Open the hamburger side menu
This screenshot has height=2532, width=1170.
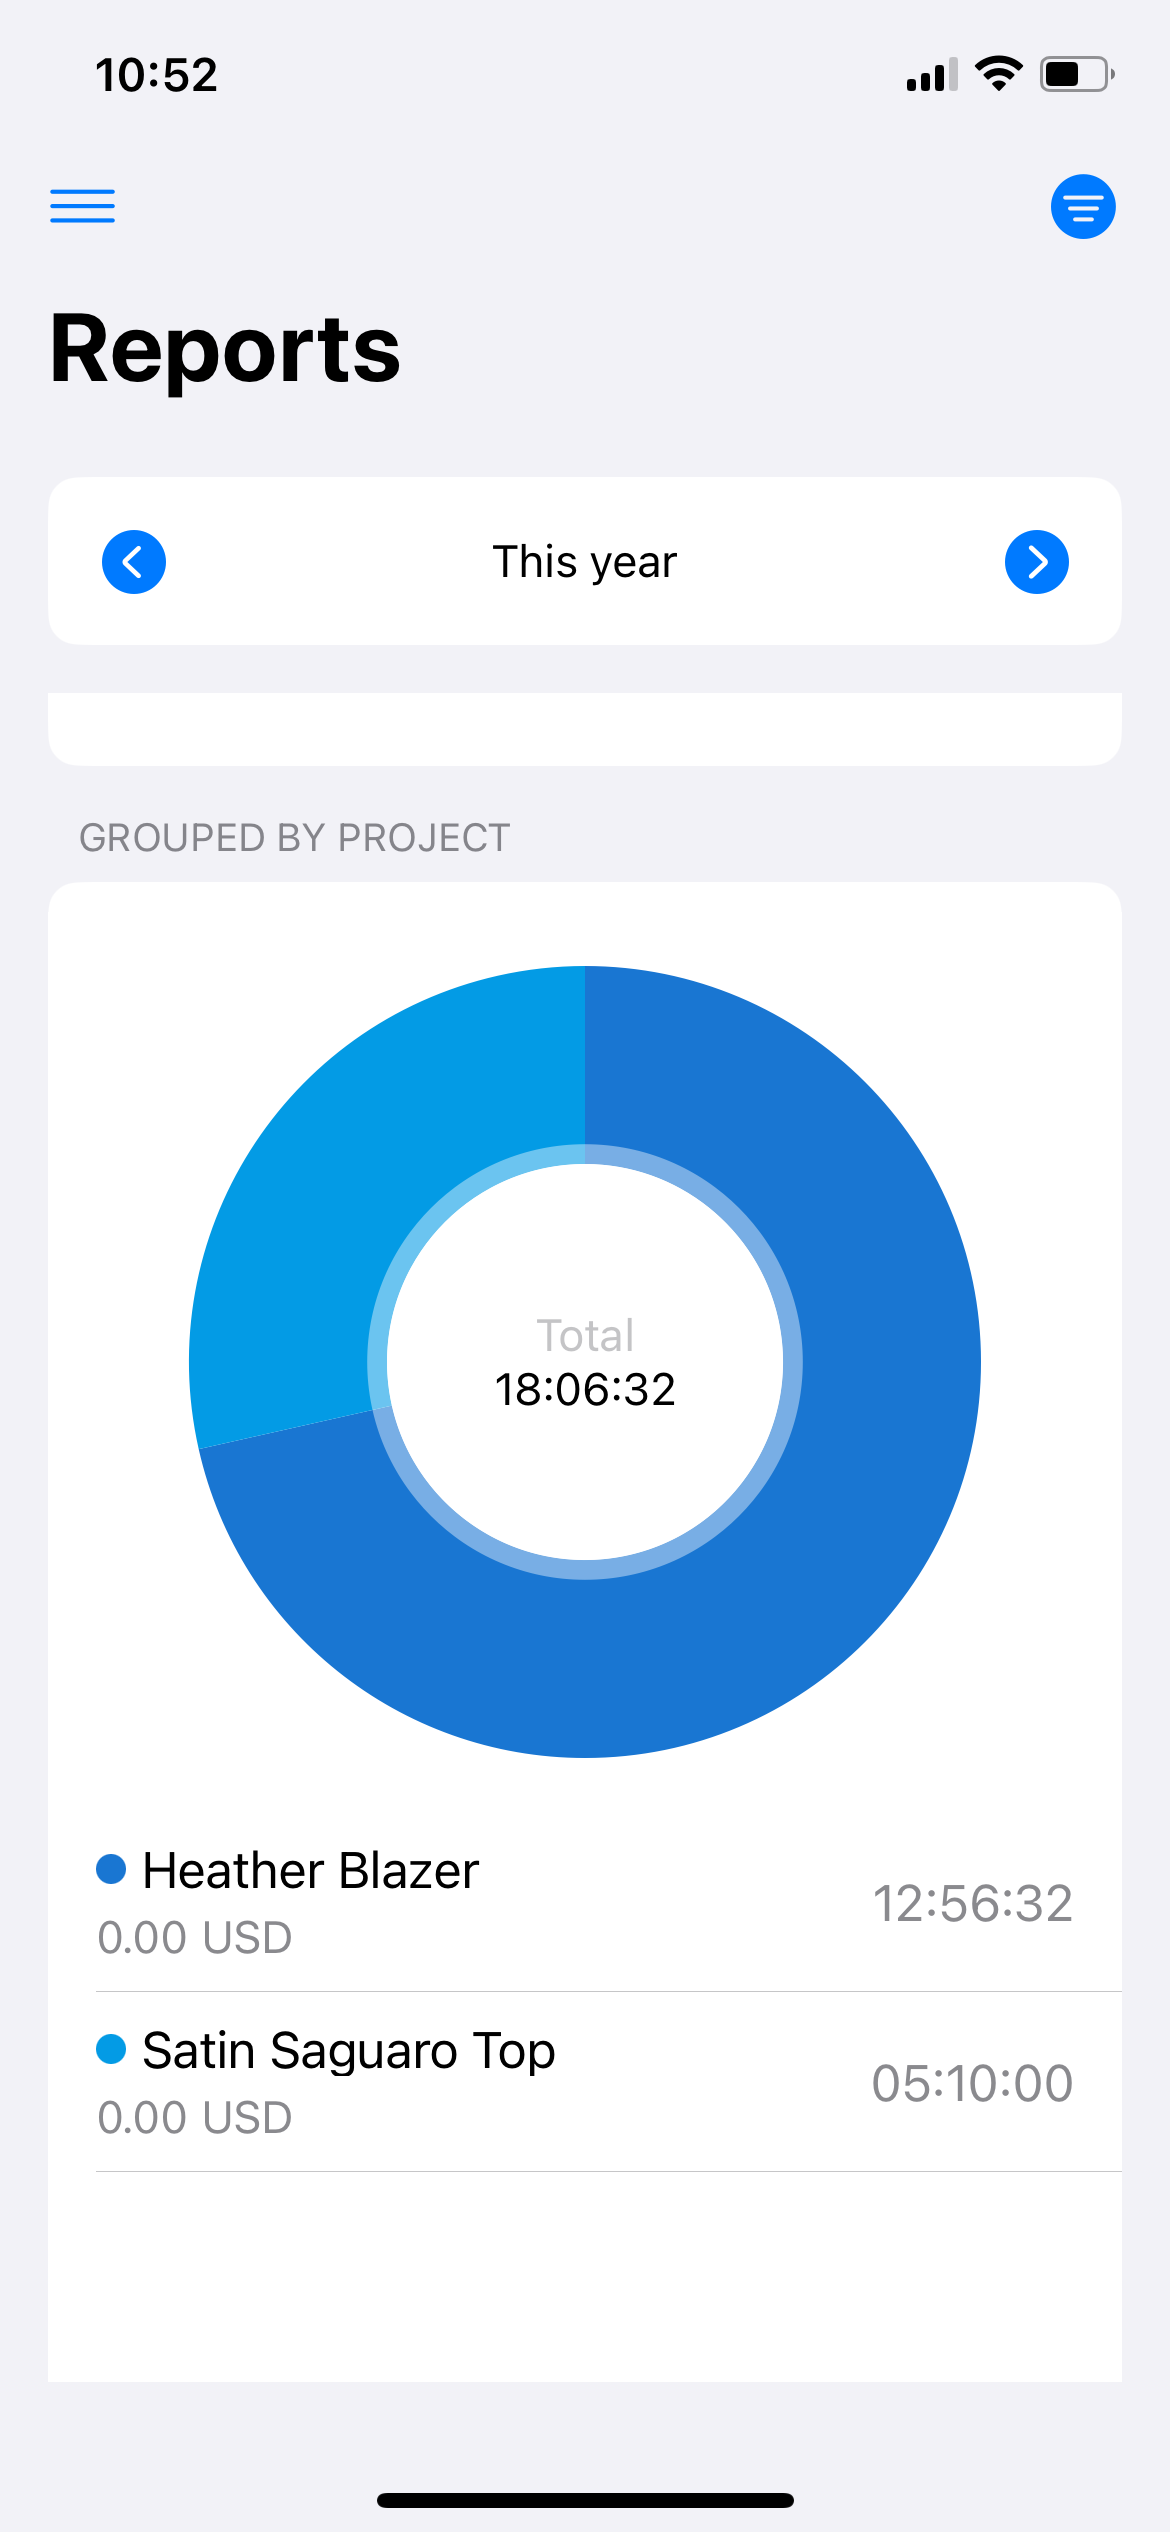click(x=83, y=206)
